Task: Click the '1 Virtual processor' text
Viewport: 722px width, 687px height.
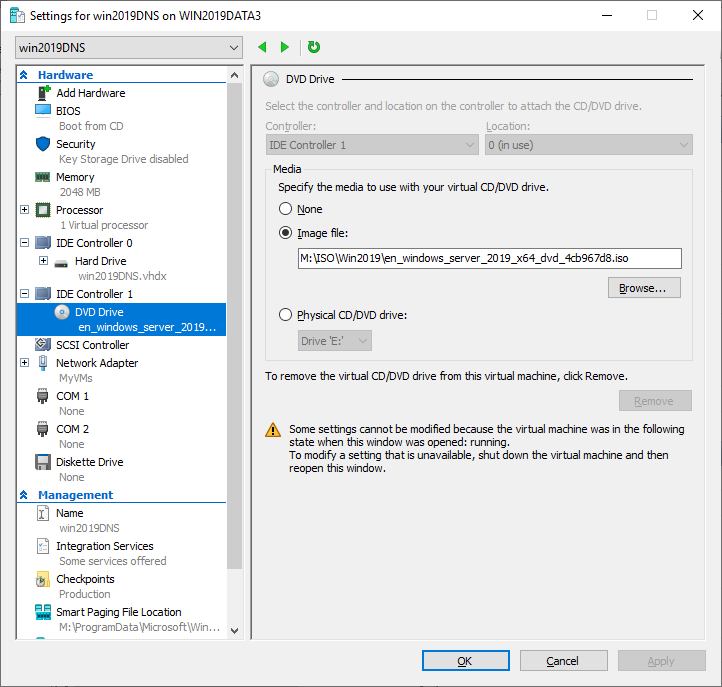Action: tap(104, 225)
